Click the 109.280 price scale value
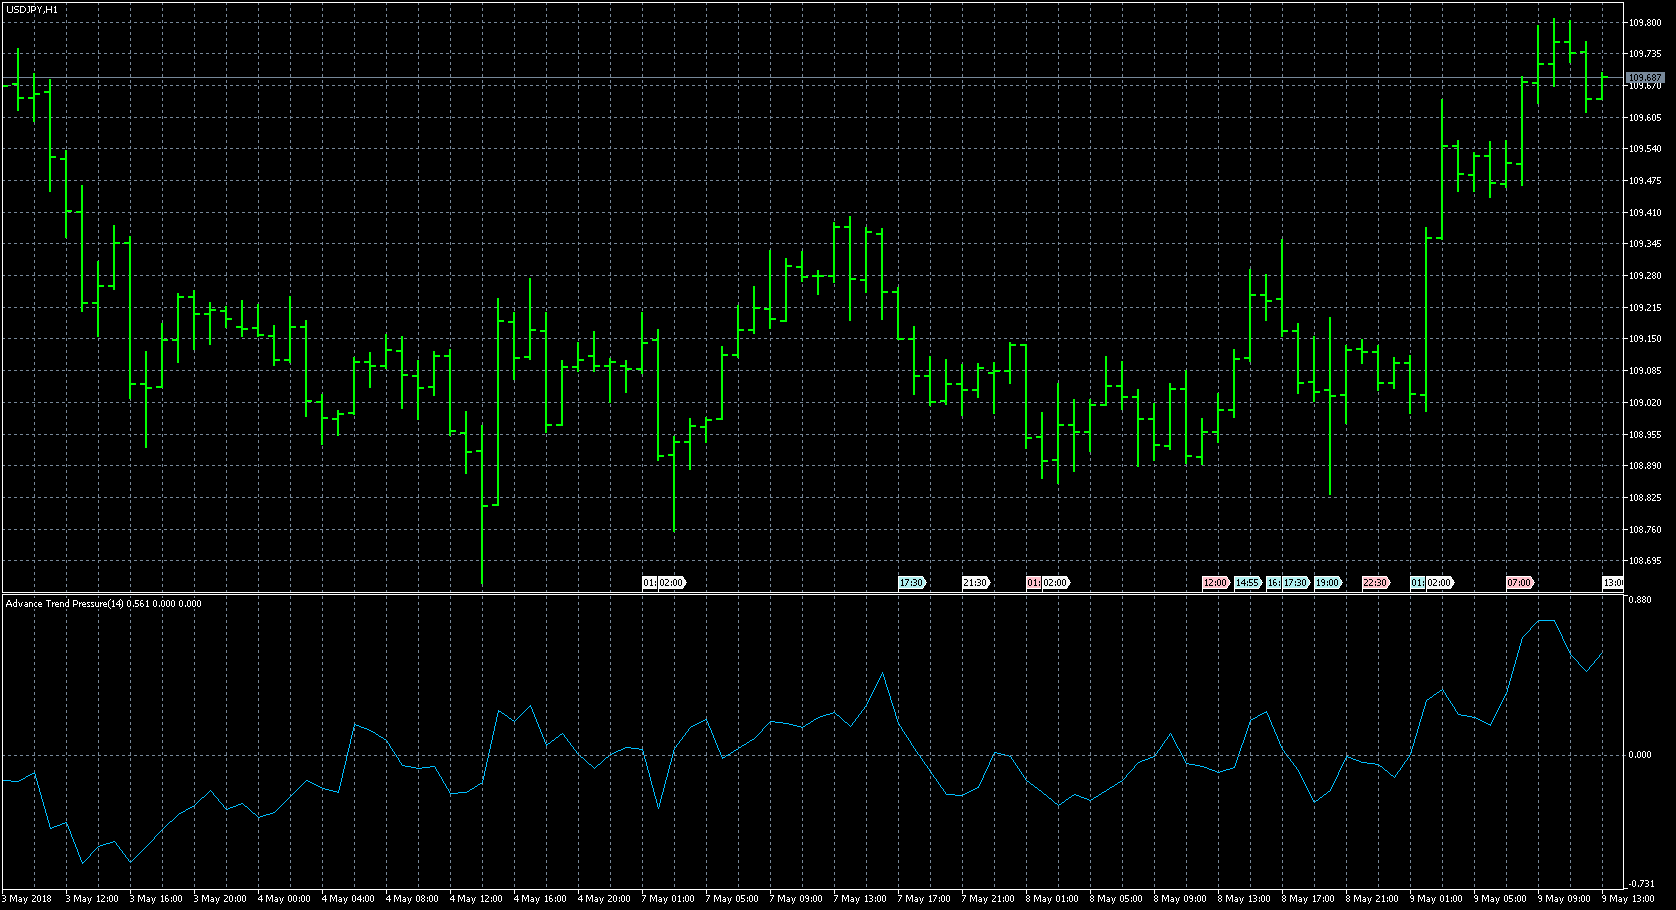1676x910 pixels. 1645,276
